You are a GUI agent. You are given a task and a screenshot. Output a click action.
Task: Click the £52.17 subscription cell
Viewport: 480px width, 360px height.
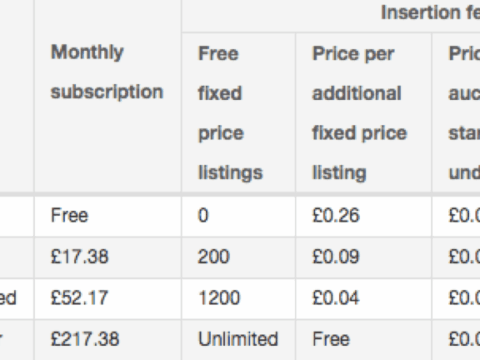coord(79,298)
